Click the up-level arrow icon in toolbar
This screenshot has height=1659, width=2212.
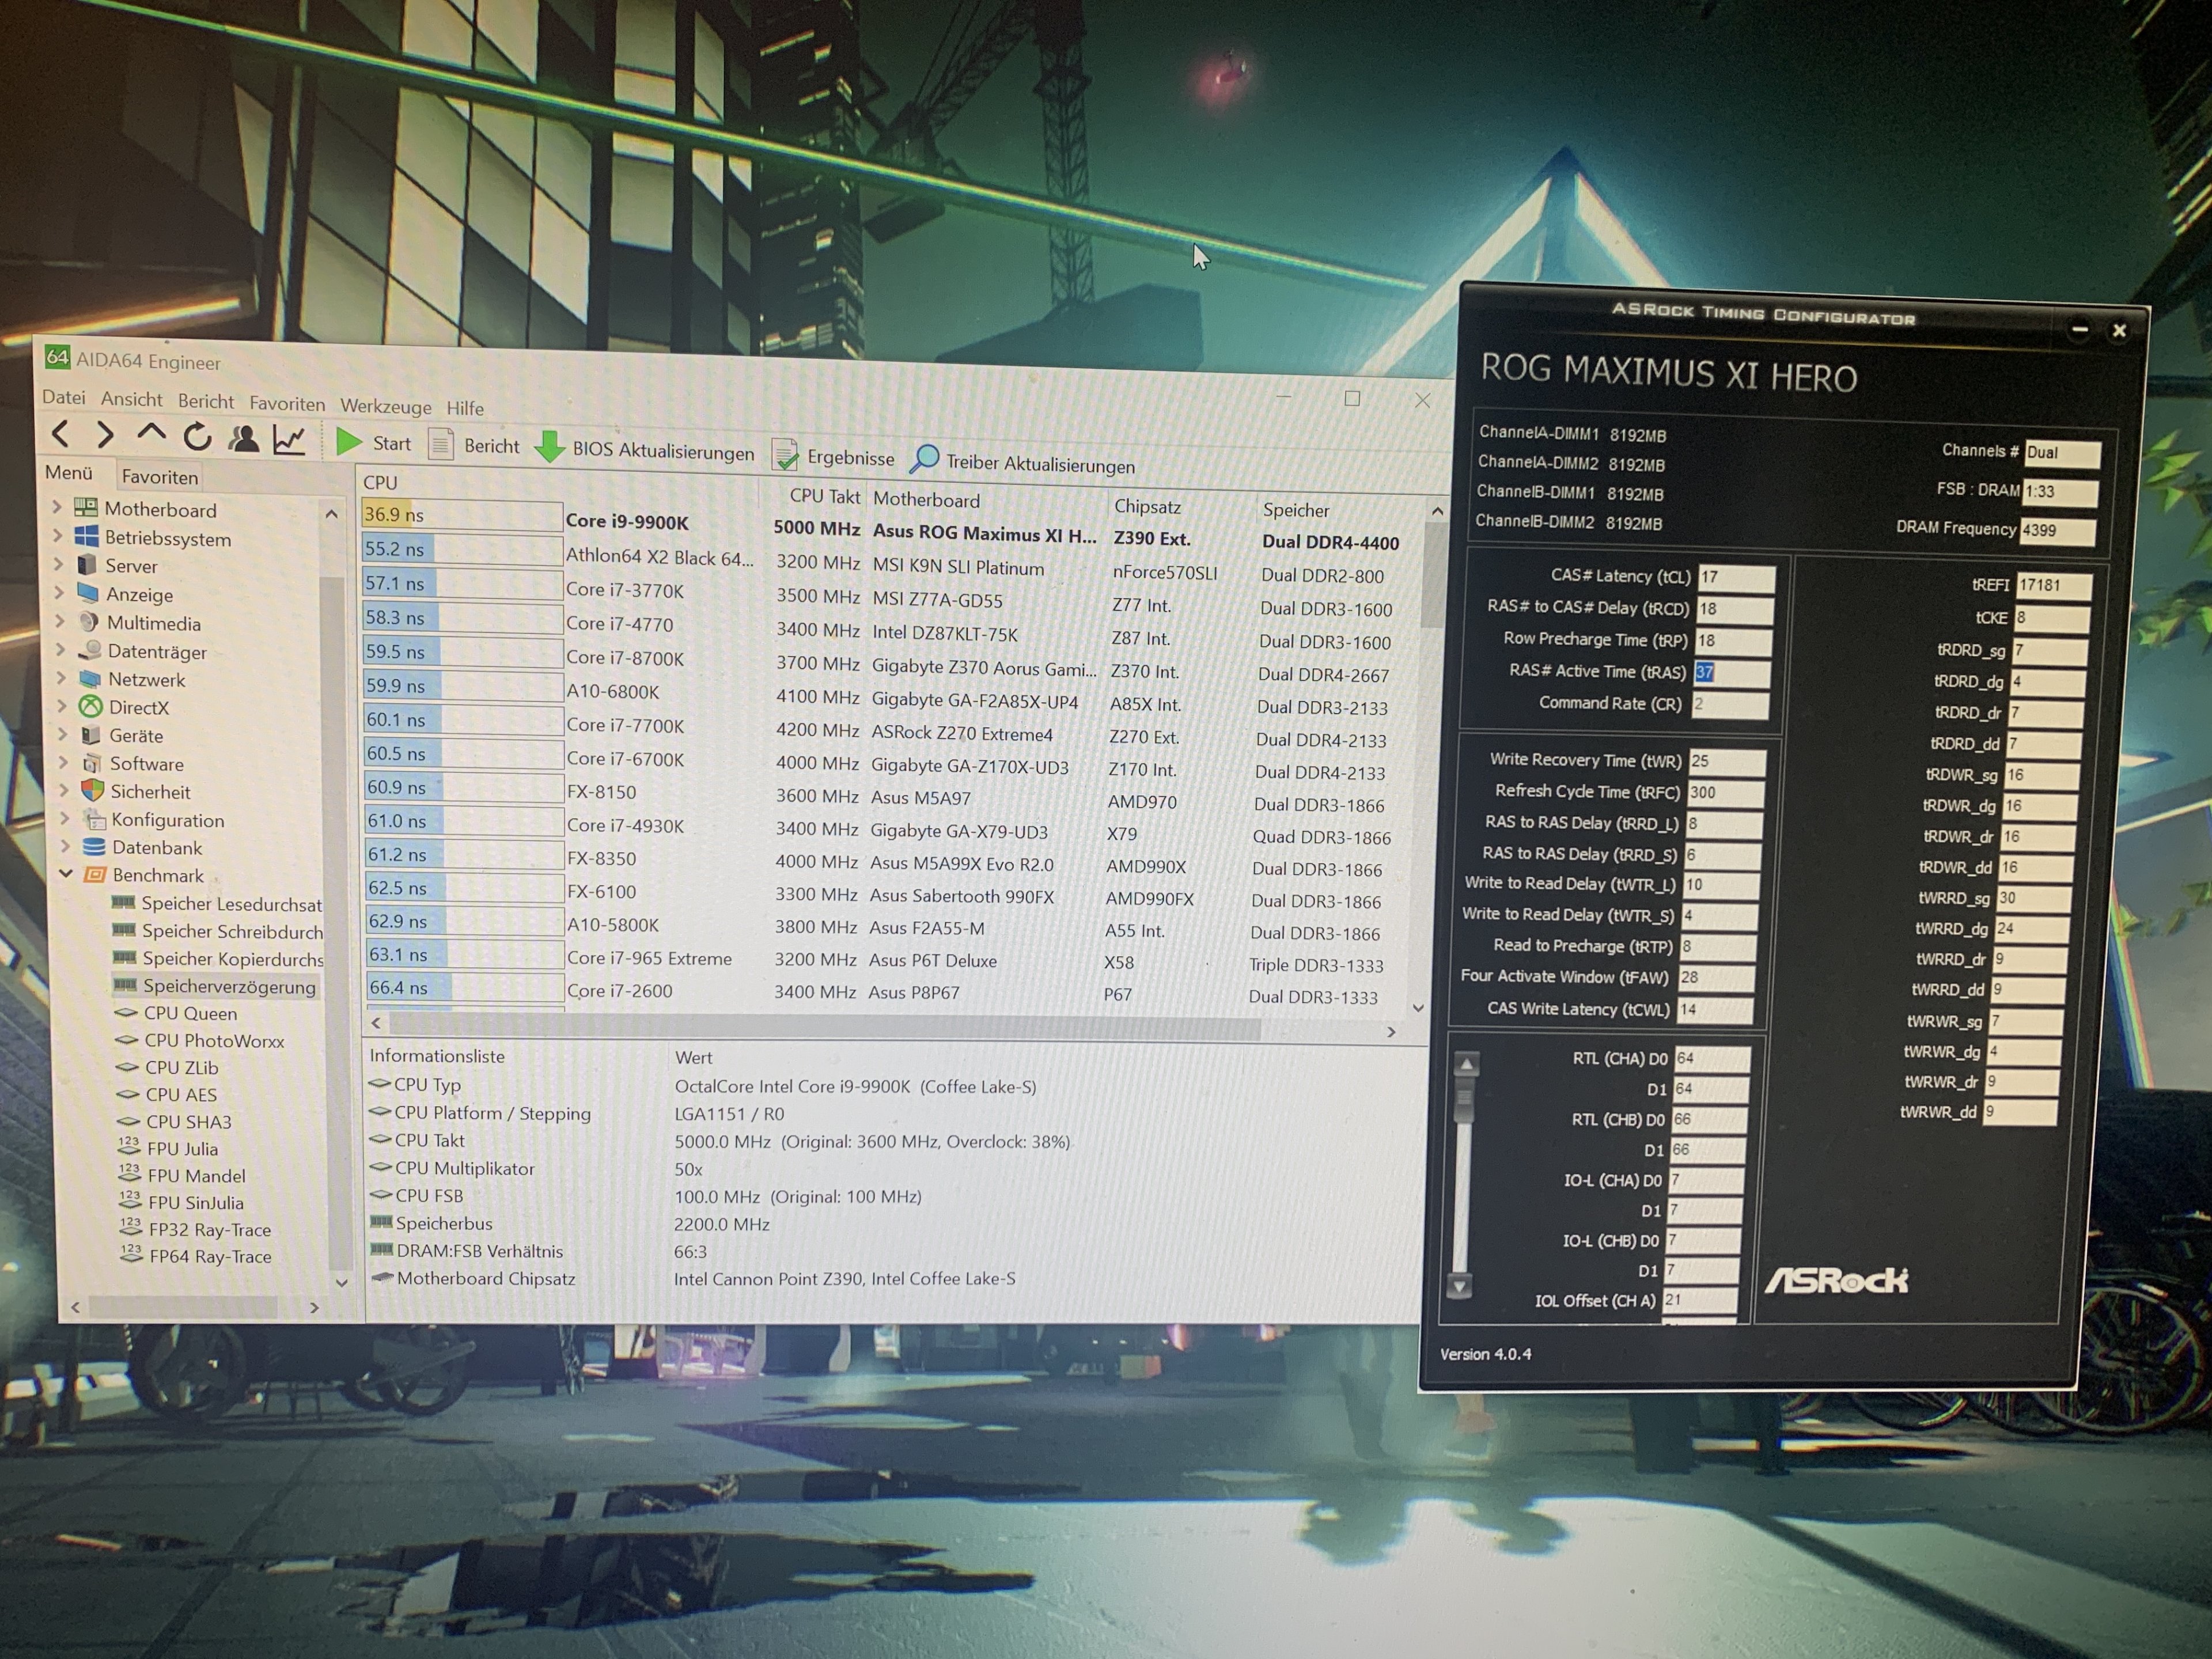click(151, 433)
